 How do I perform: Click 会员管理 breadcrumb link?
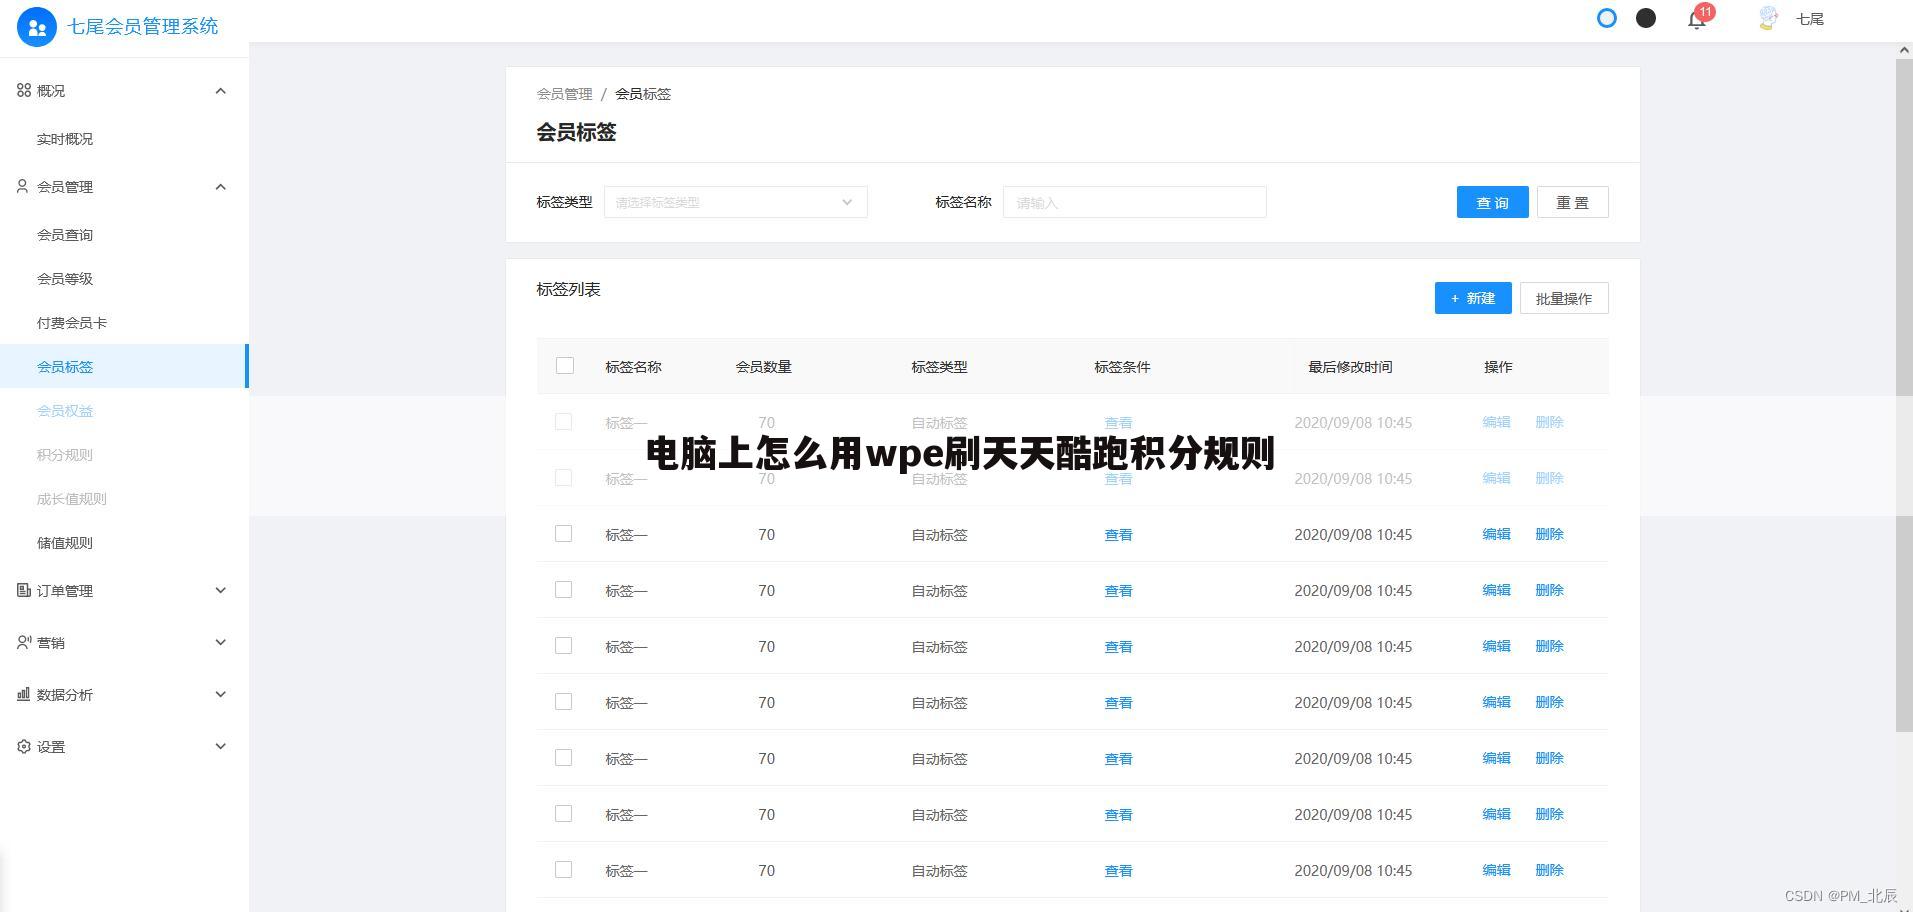(565, 94)
